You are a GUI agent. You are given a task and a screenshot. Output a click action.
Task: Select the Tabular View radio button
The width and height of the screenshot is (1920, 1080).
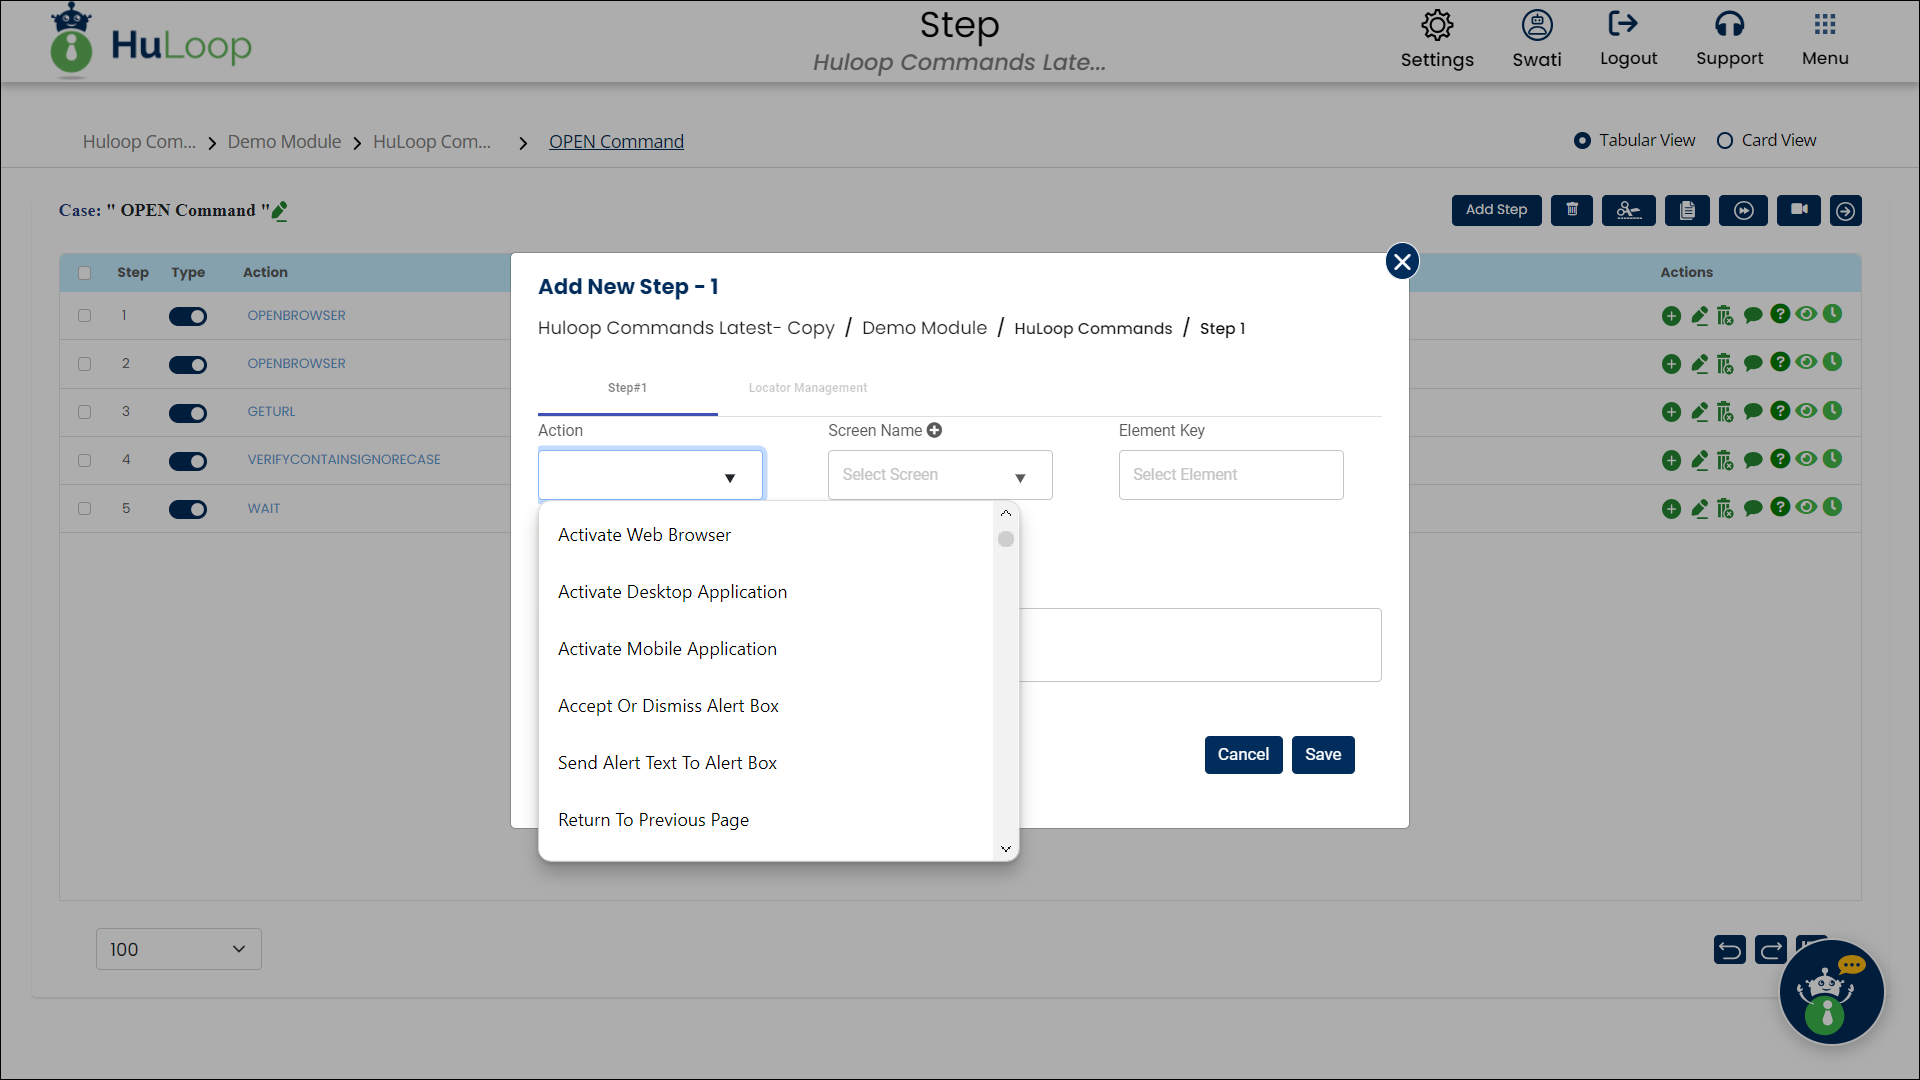click(x=1582, y=141)
